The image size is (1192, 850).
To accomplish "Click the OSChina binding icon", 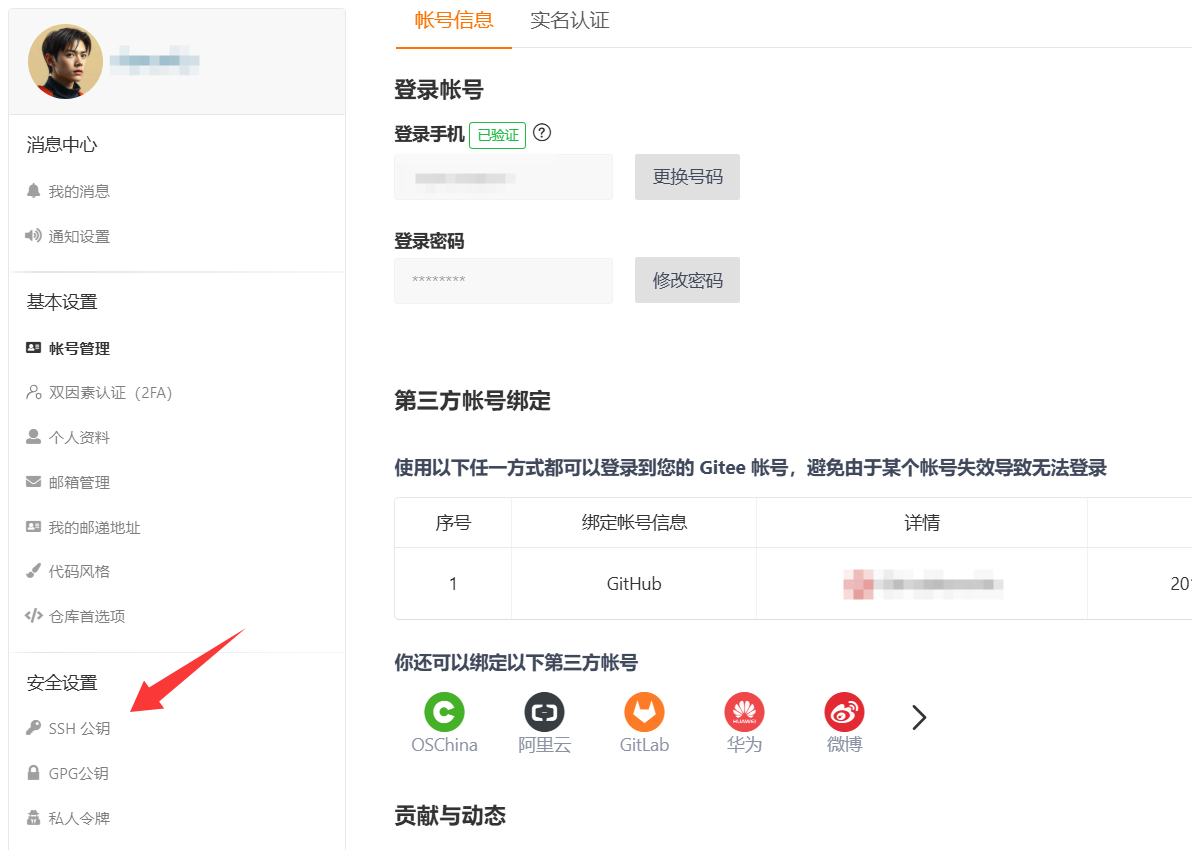I will 444,713.
